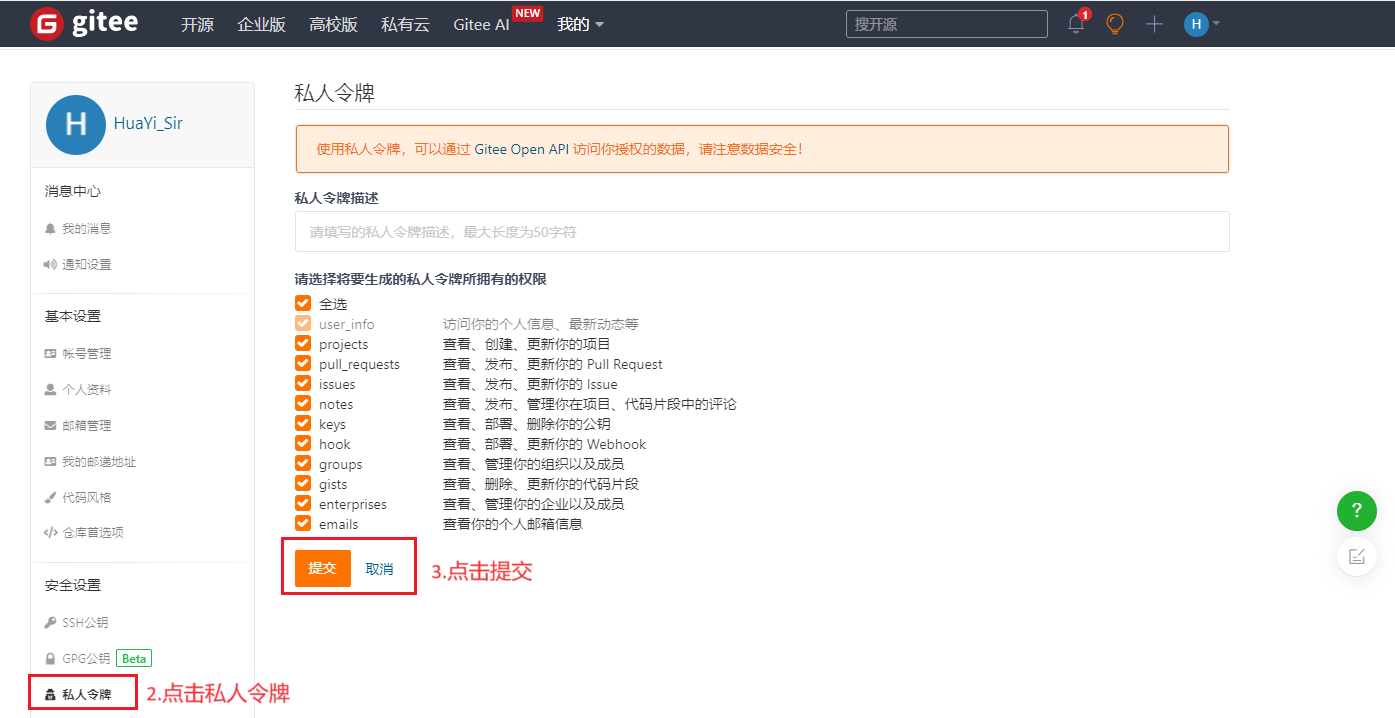1395x718 pixels.
Task: Click the 提交 submit button
Action: (323, 569)
